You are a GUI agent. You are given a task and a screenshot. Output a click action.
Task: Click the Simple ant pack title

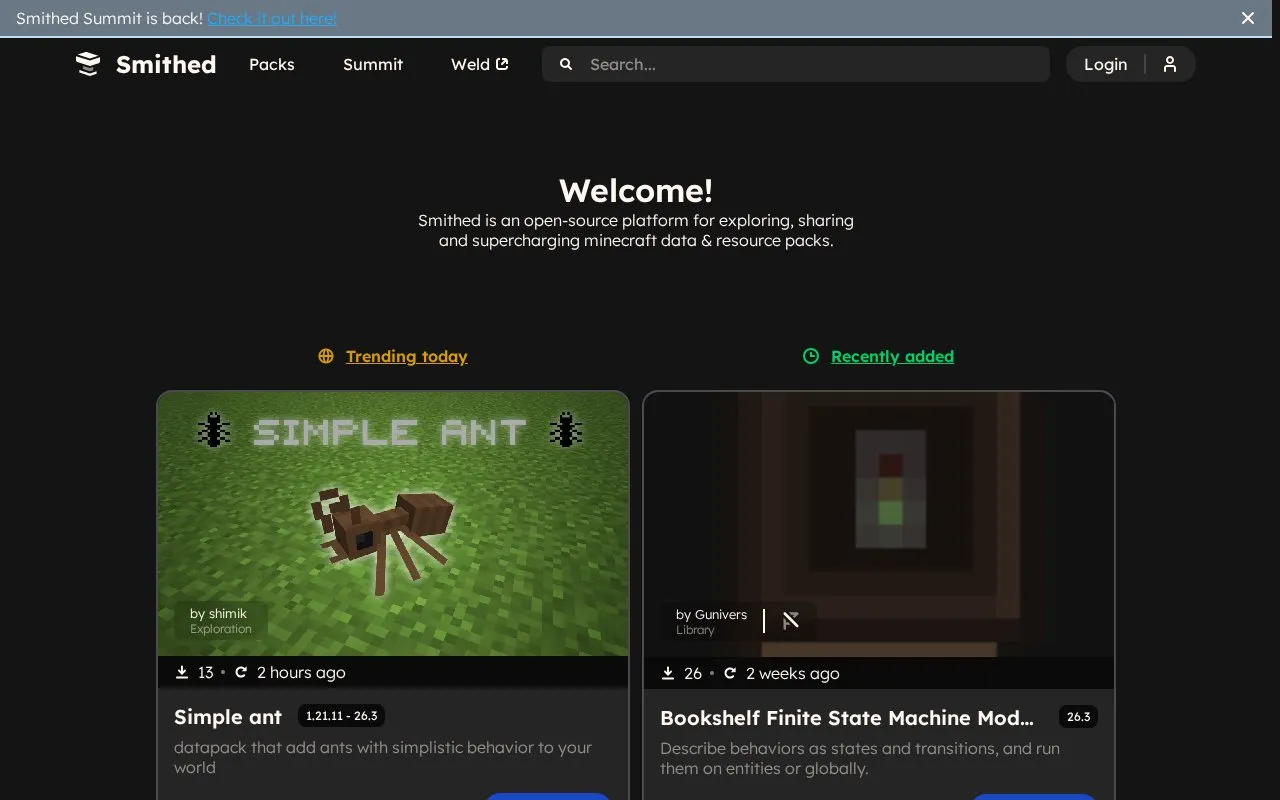228,717
